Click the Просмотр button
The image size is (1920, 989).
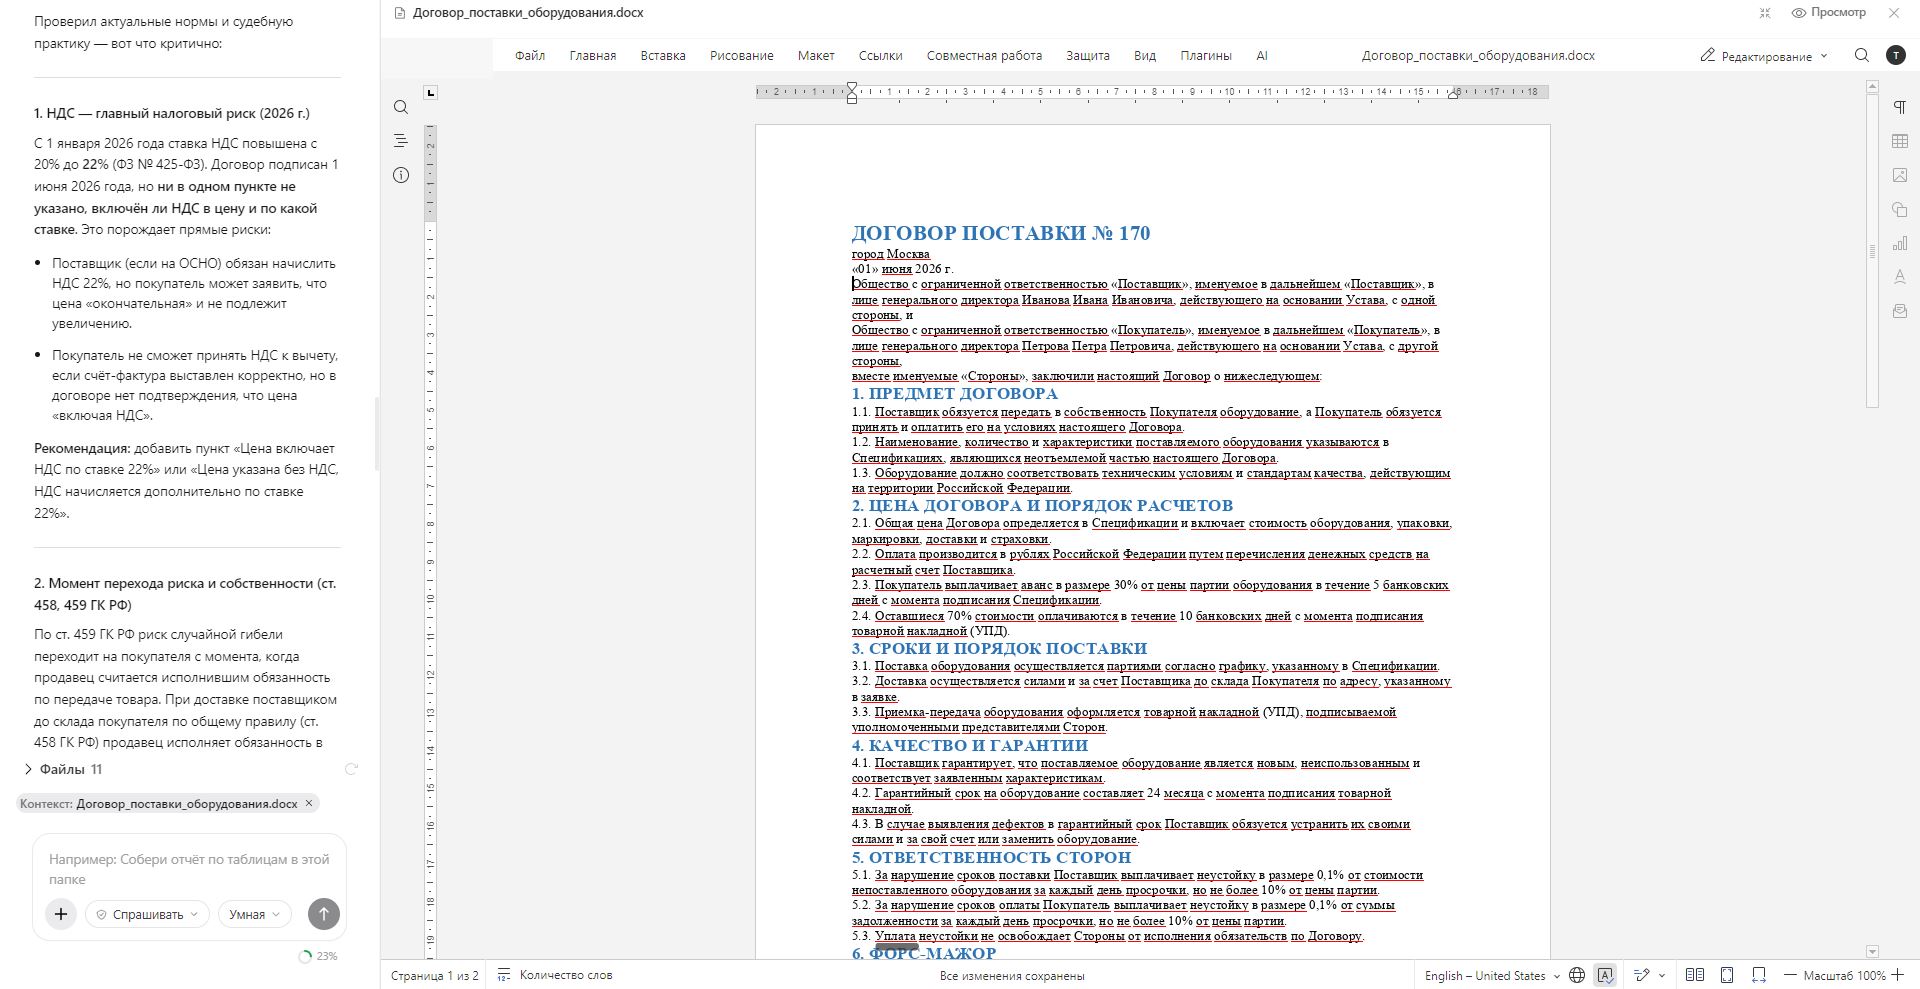coord(1828,13)
